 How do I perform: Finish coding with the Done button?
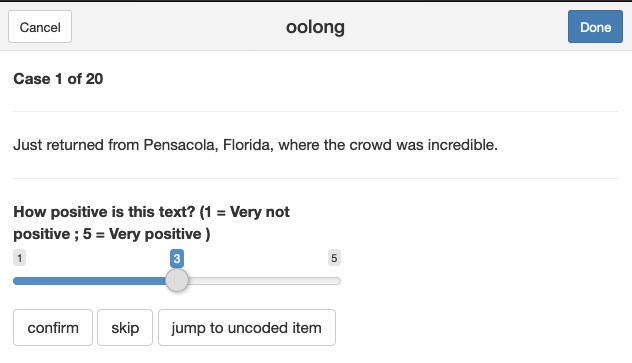point(595,27)
